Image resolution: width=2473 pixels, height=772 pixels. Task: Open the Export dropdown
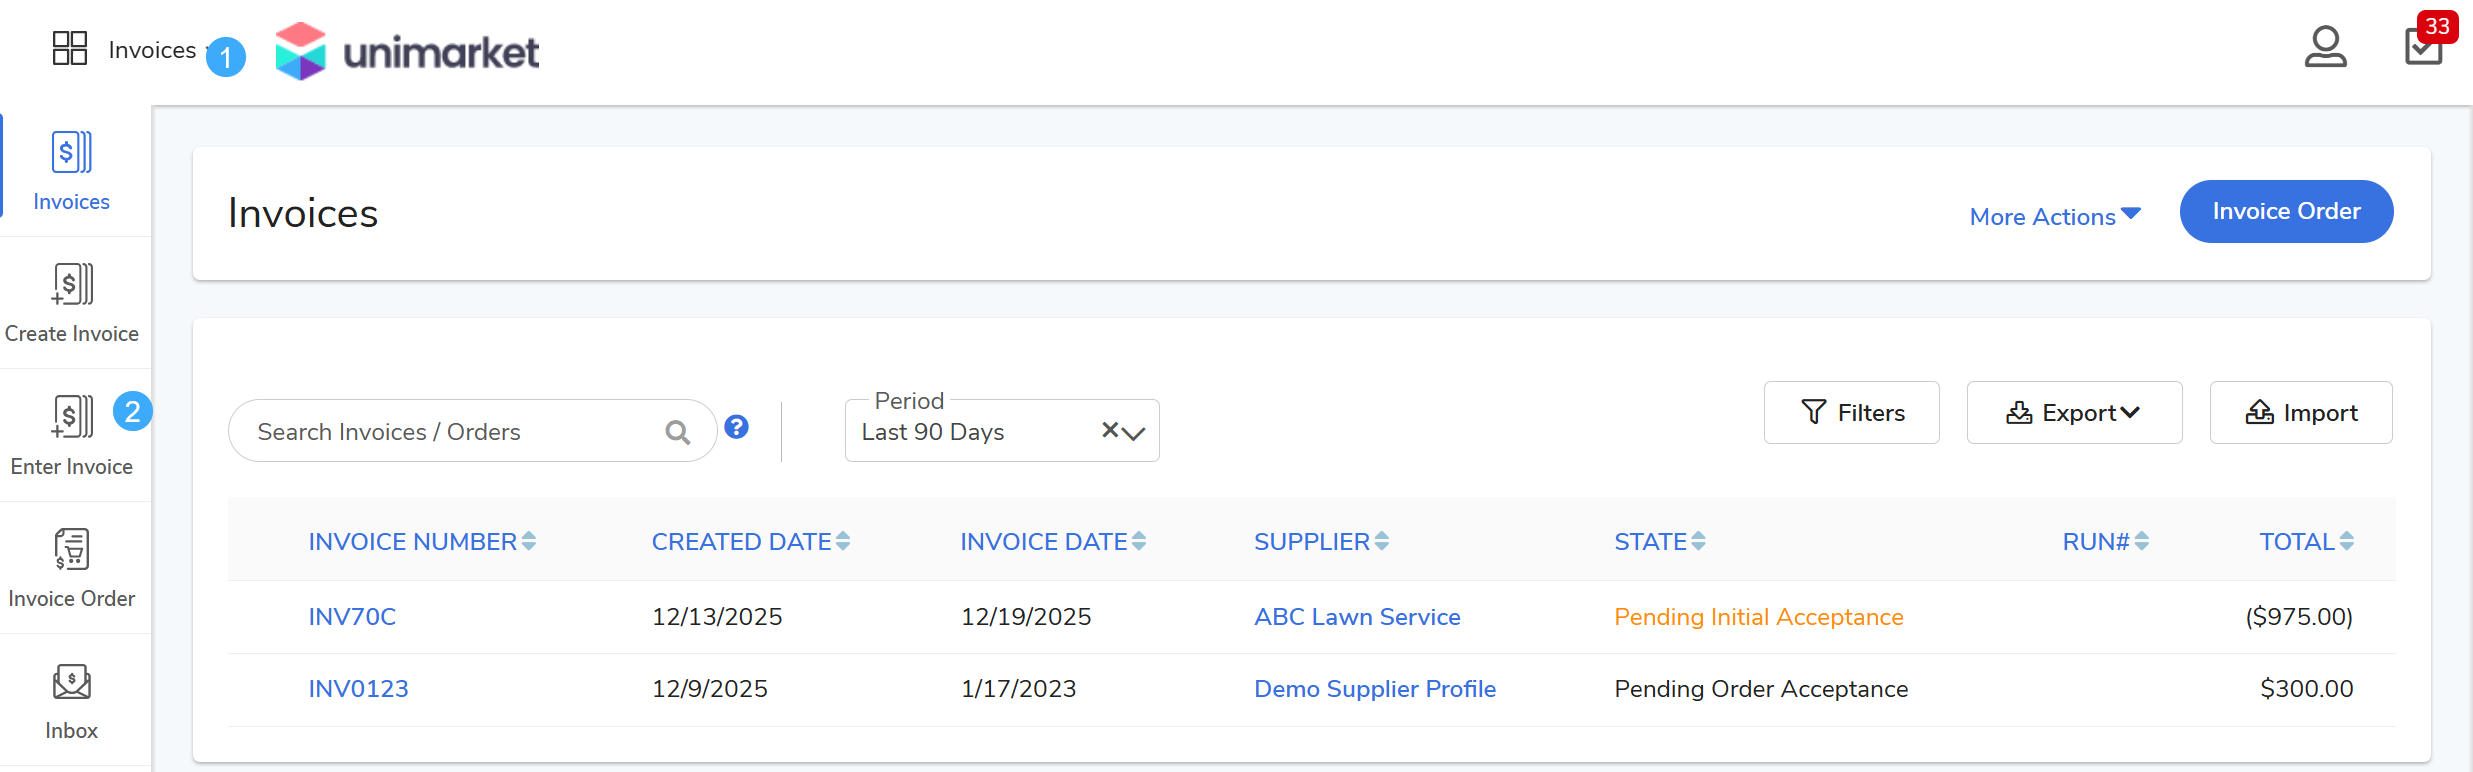pos(2073,413)
